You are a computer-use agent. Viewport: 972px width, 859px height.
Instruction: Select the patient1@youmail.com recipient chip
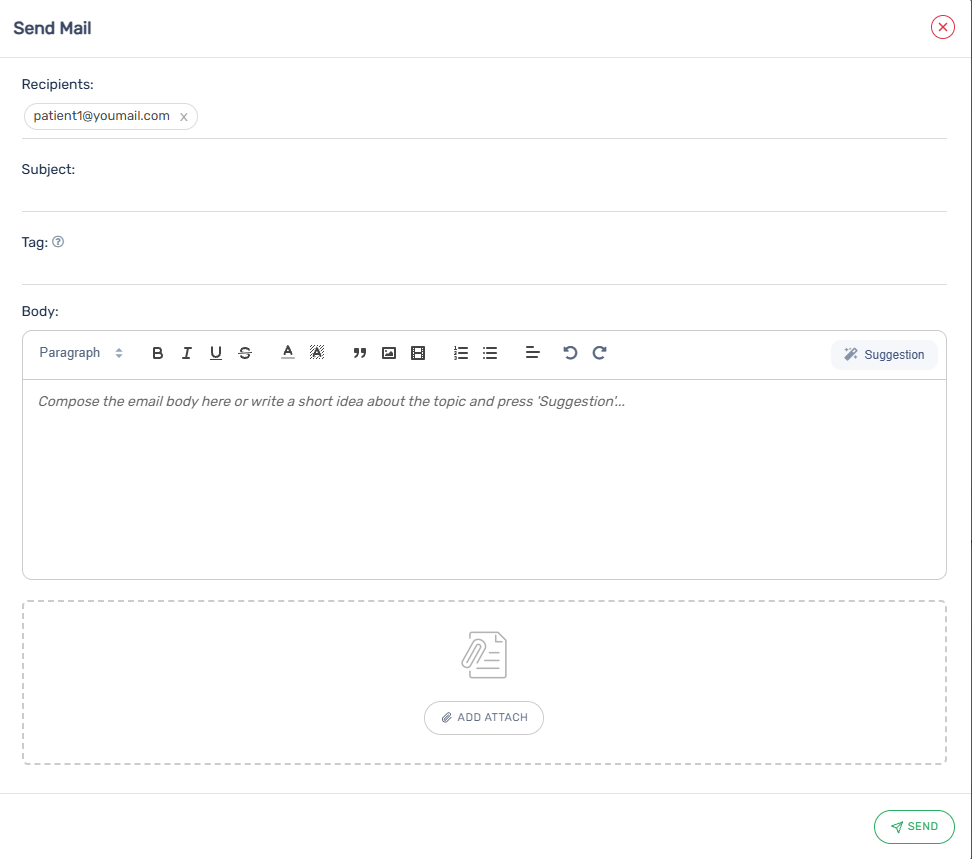coord(110,117)
